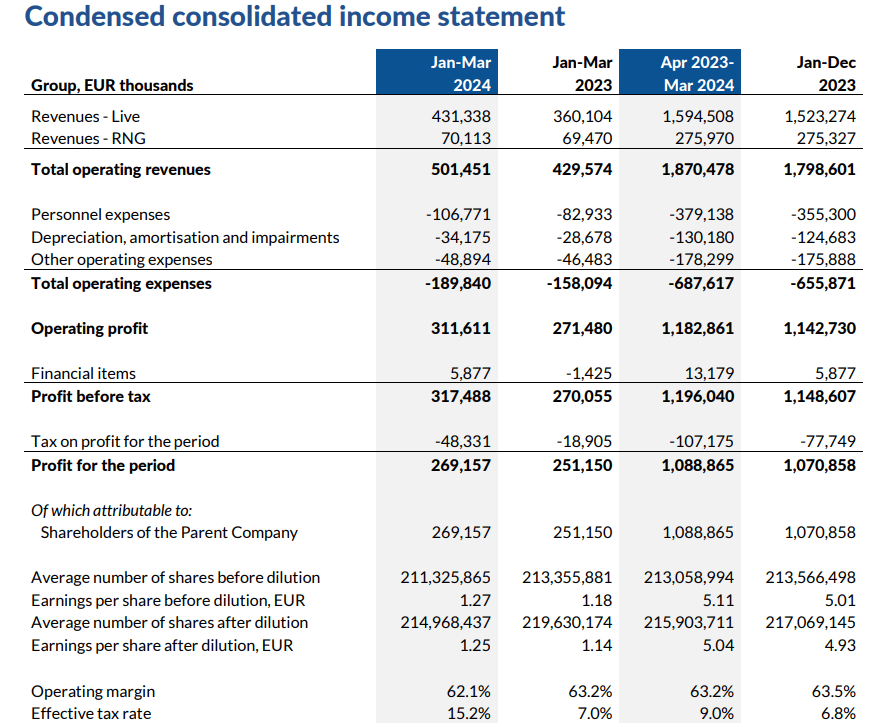Select the Earnings per share before dilution value 1.27
The height and width of the screenshot is (727, 872).
(472, 600)
